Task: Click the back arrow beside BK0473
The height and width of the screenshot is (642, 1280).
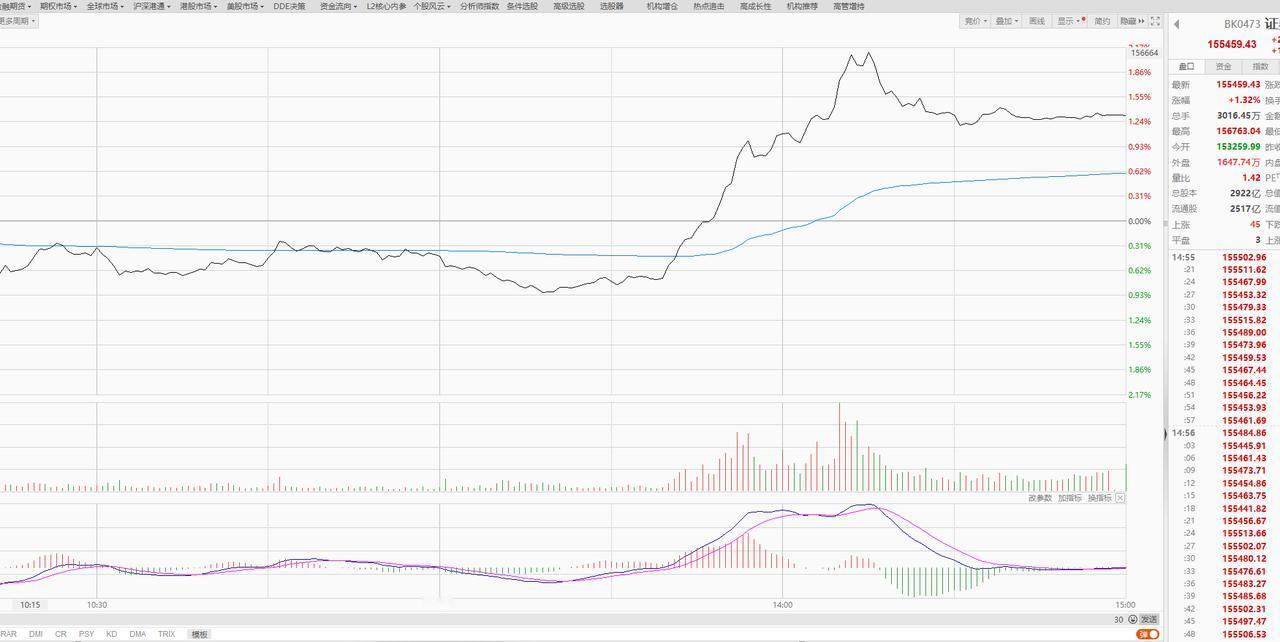Action: [x=1176, y=25]
